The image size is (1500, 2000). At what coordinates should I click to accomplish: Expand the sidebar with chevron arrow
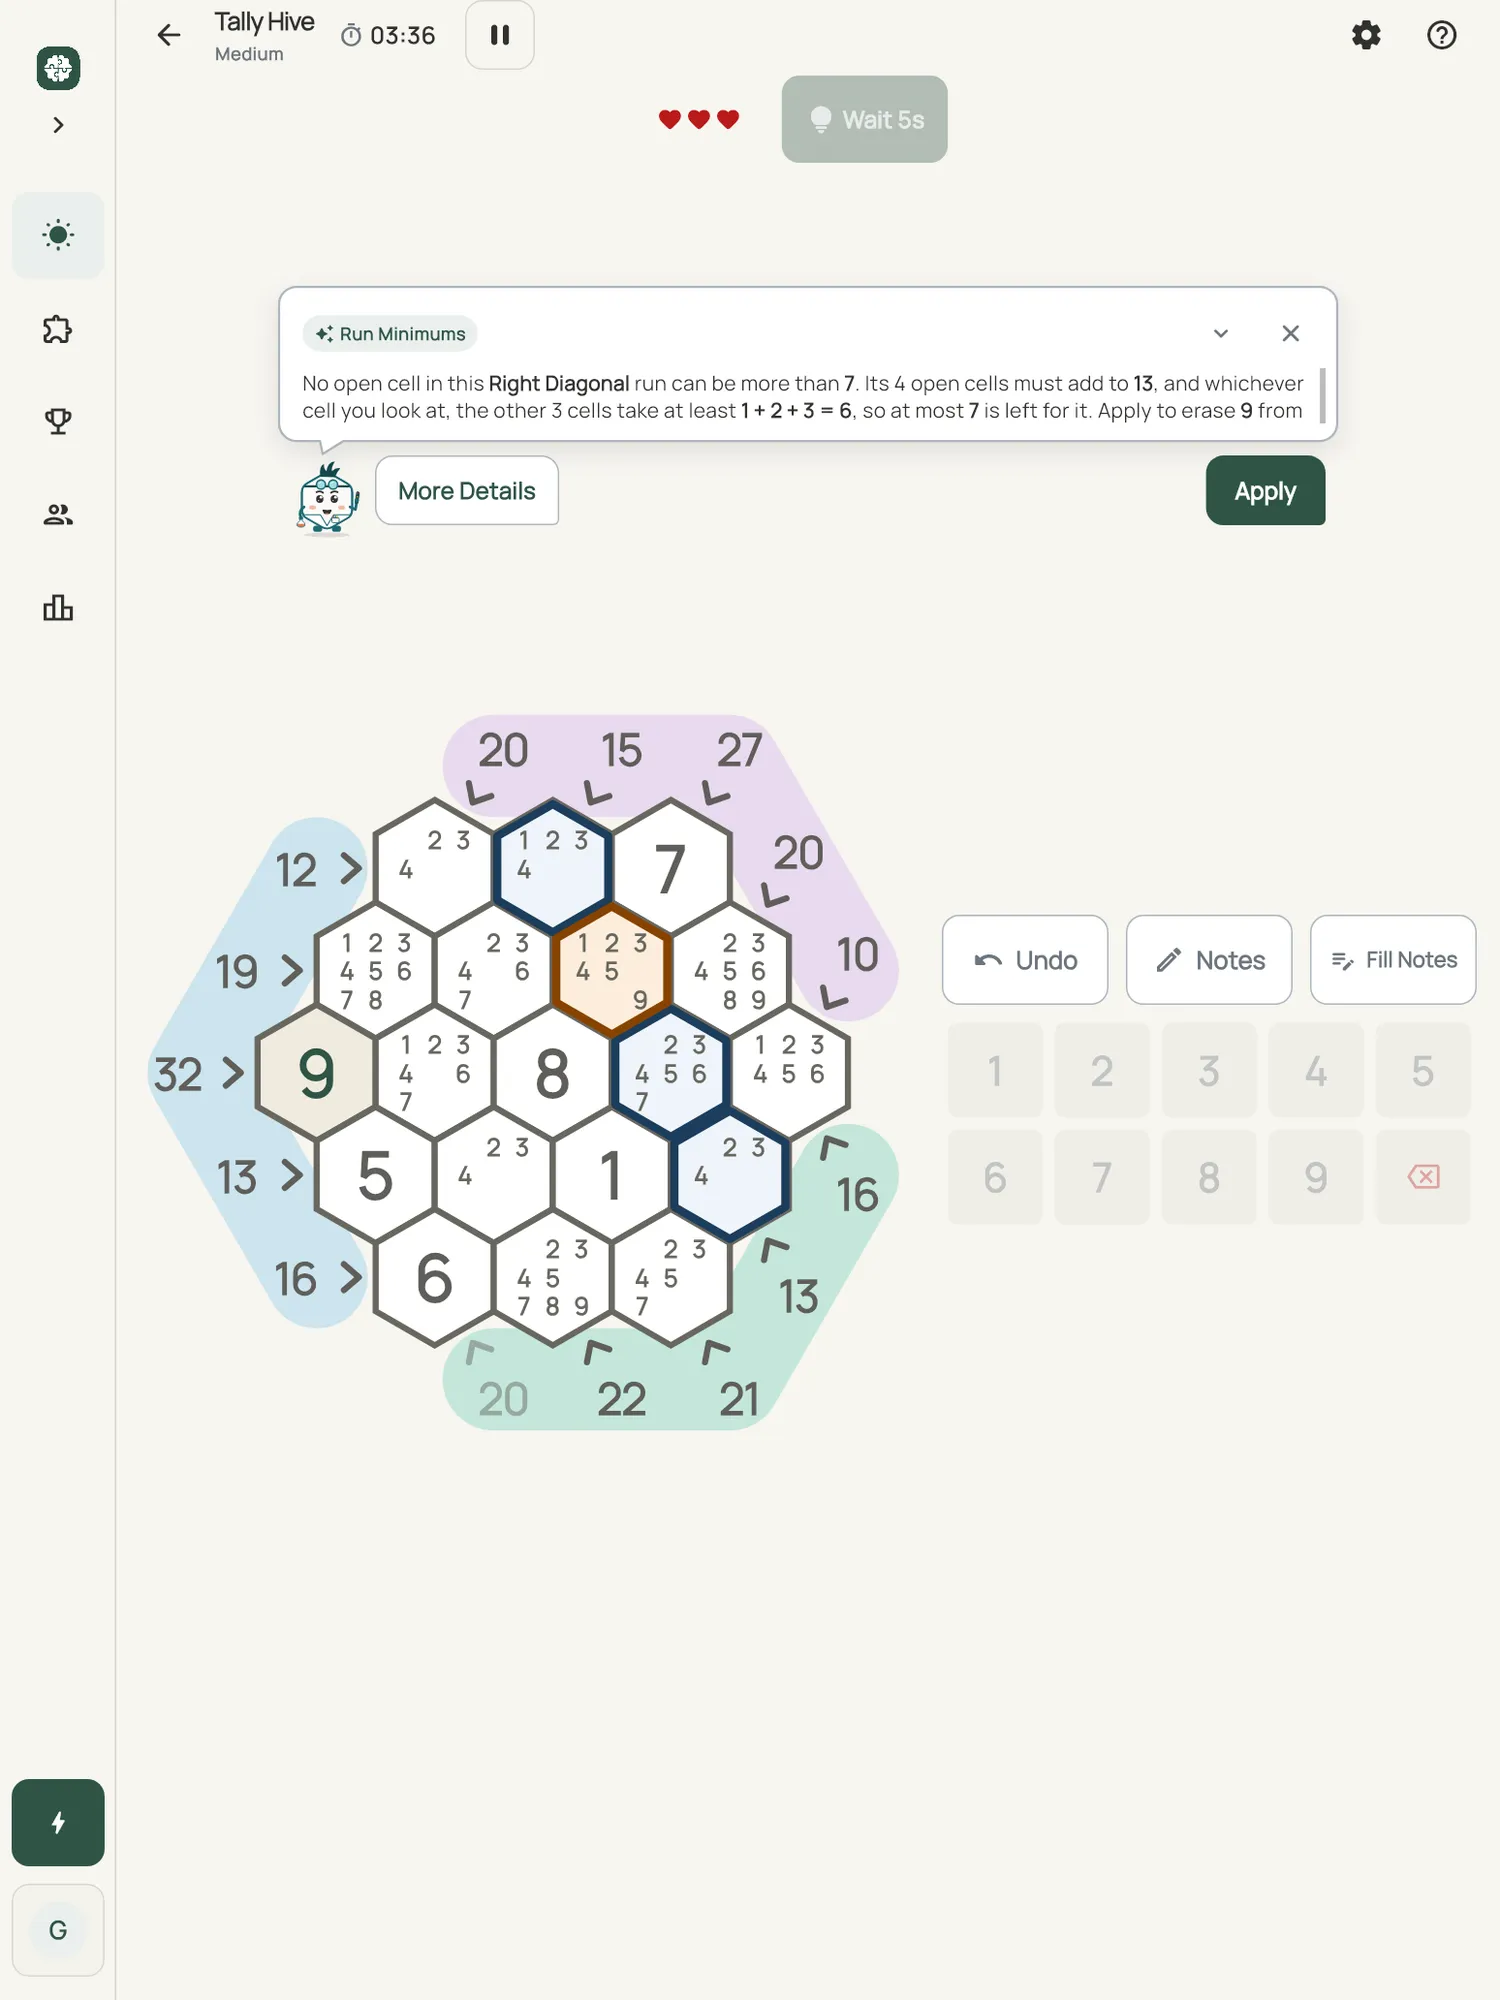[58, 125]
